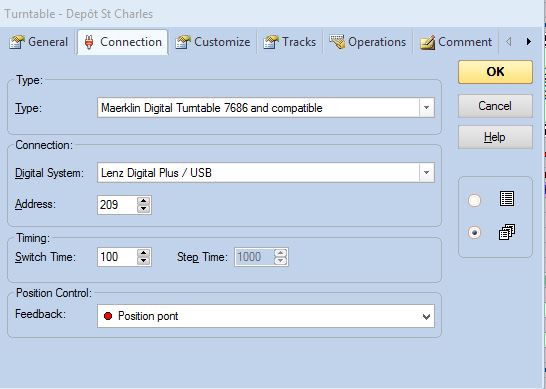Open the turntable Type dropdown
Screen dimensions: 546x389
(x=427, y=108)
